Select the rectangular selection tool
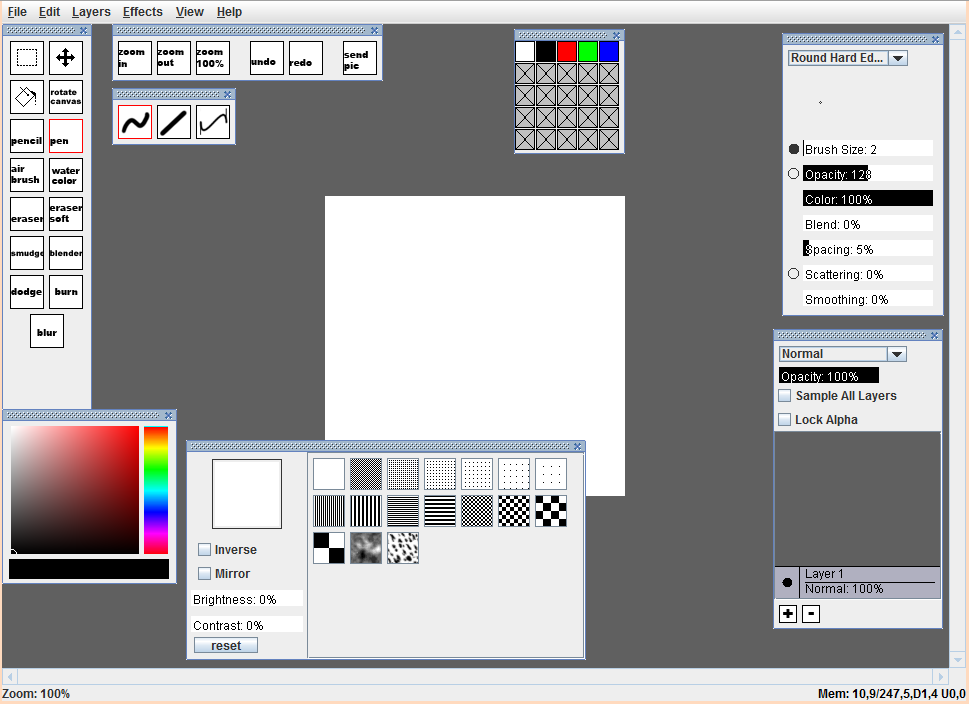 coord(27,58)
